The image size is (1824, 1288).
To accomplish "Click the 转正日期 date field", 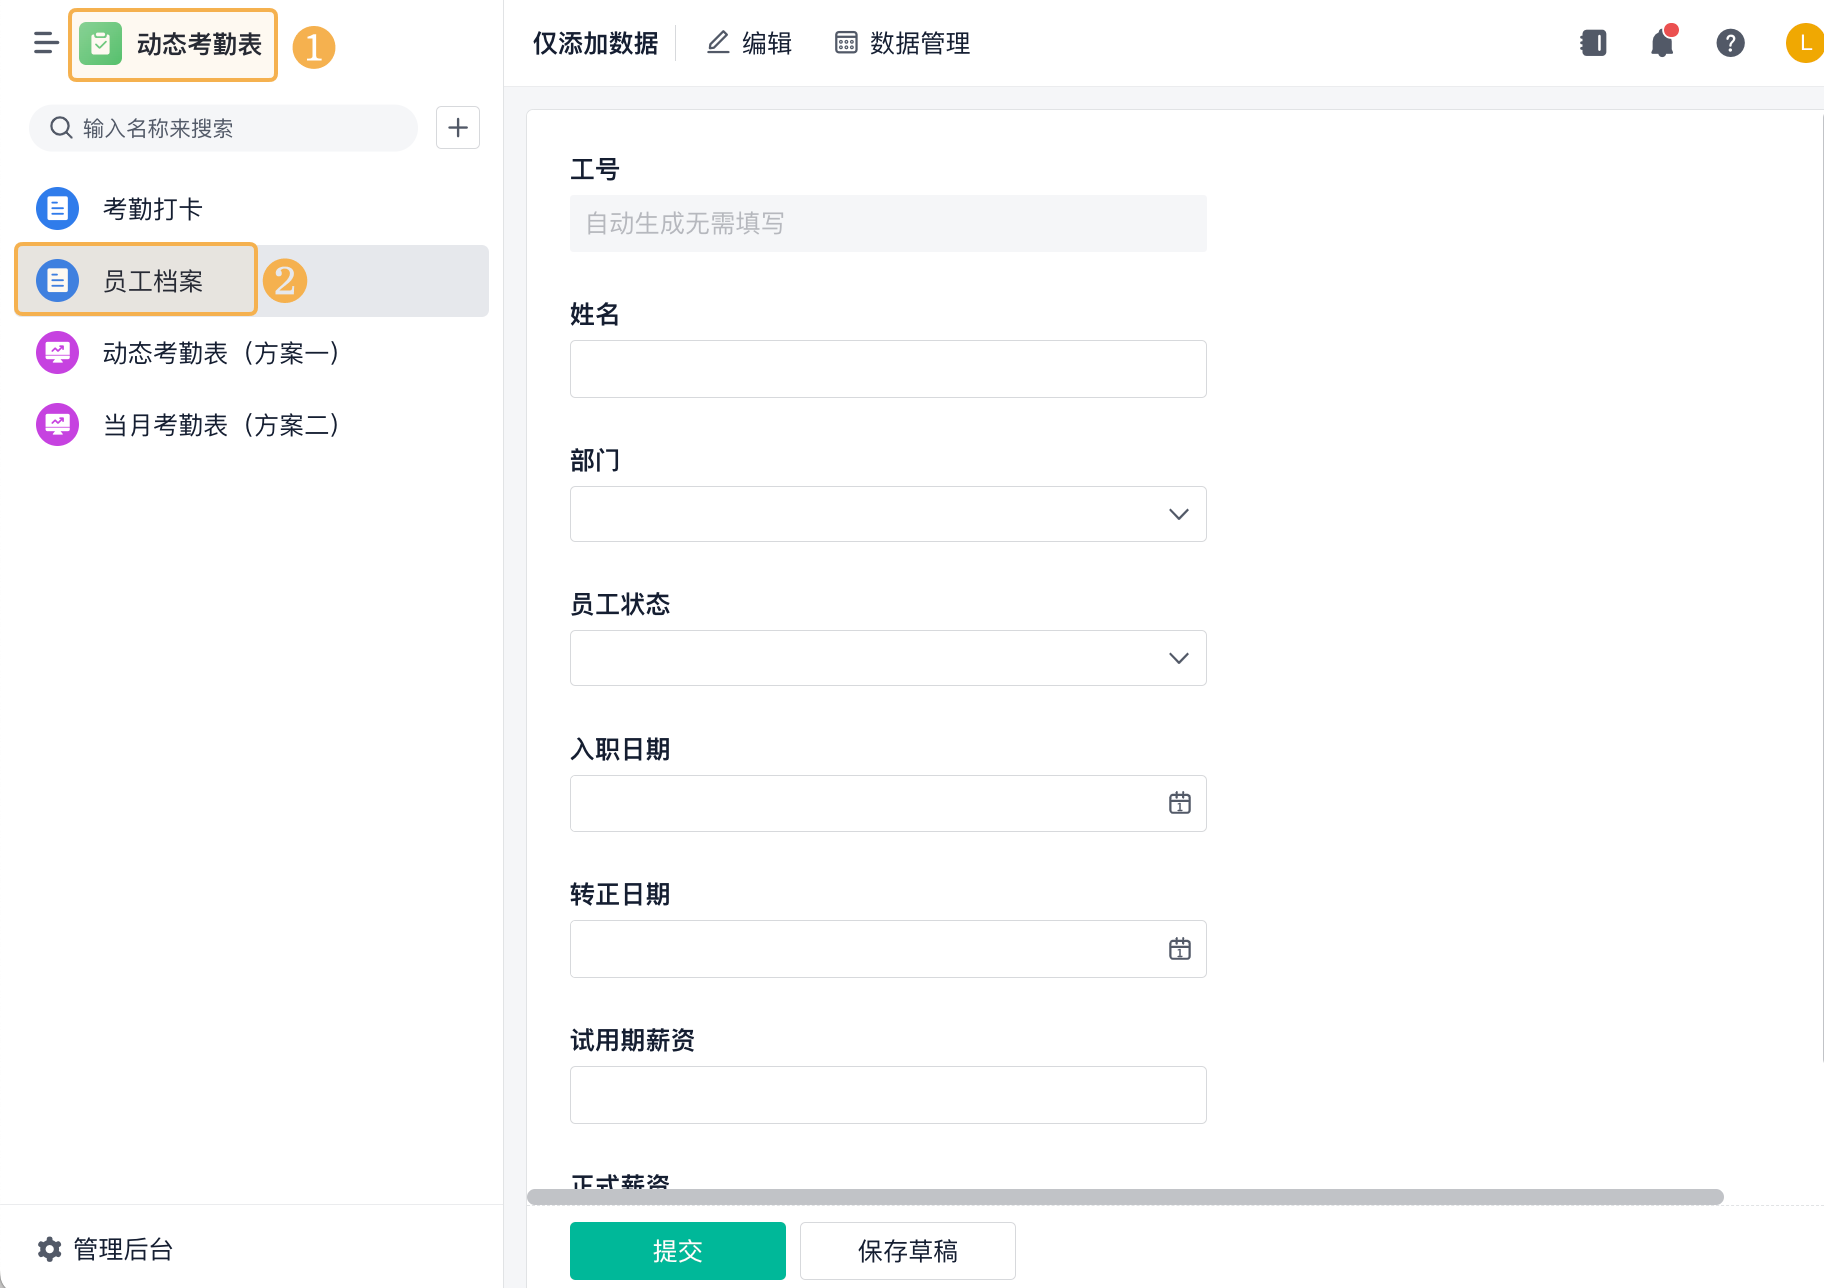I will [888, 949].
